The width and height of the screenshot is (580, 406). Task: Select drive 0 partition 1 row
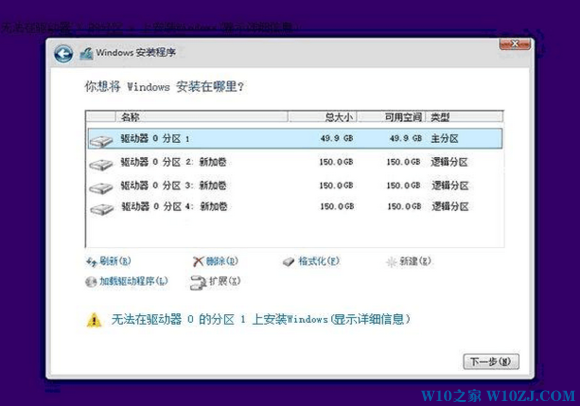(x=295, y=139)
